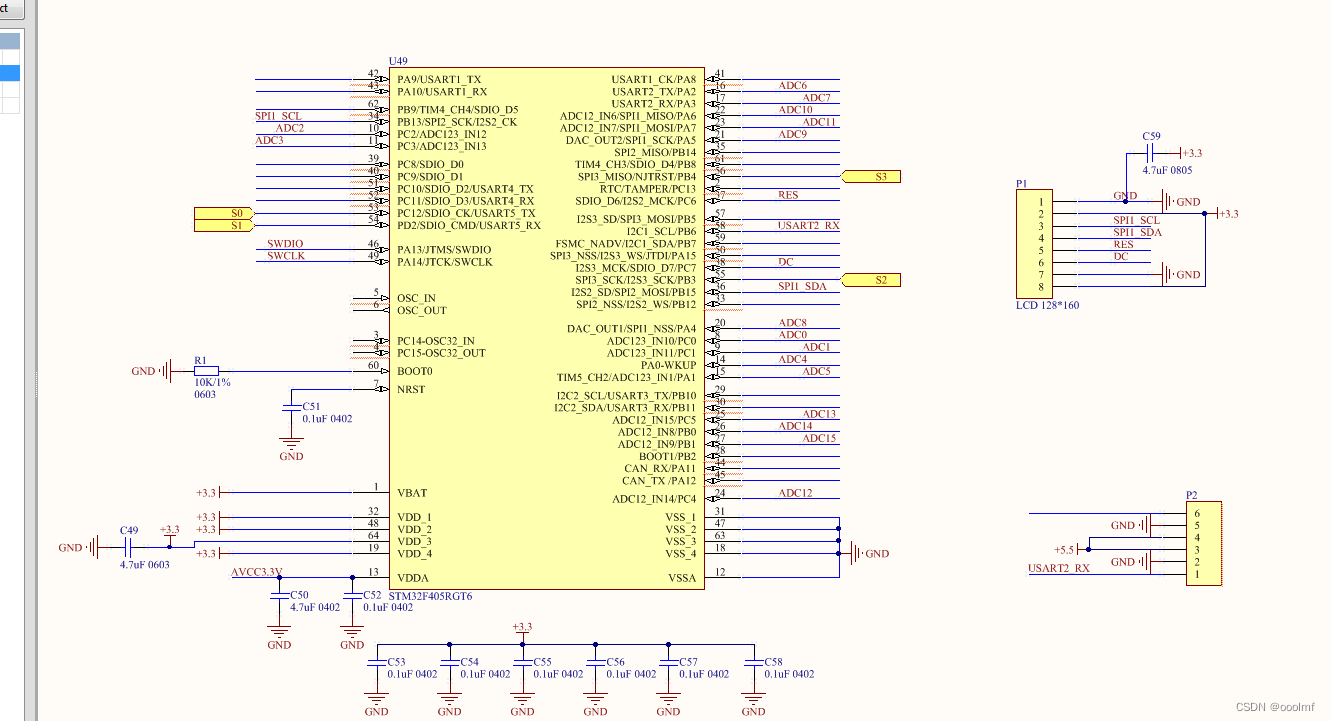Select capacitor C59 symbol
Image resolution: width=1330 pixels, height=721 pixels.
(x=1150, y=153)
